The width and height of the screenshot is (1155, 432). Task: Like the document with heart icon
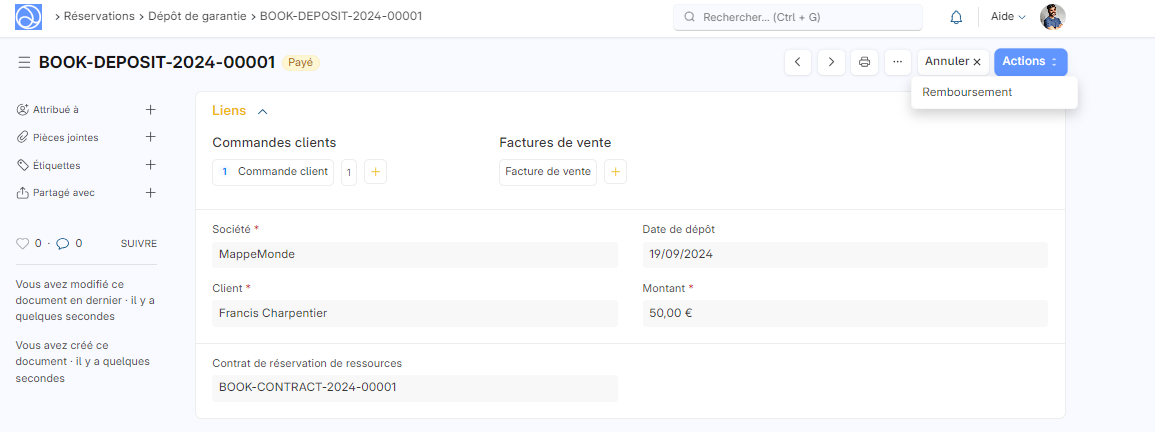pyautogui.click(x=22, y=243)
